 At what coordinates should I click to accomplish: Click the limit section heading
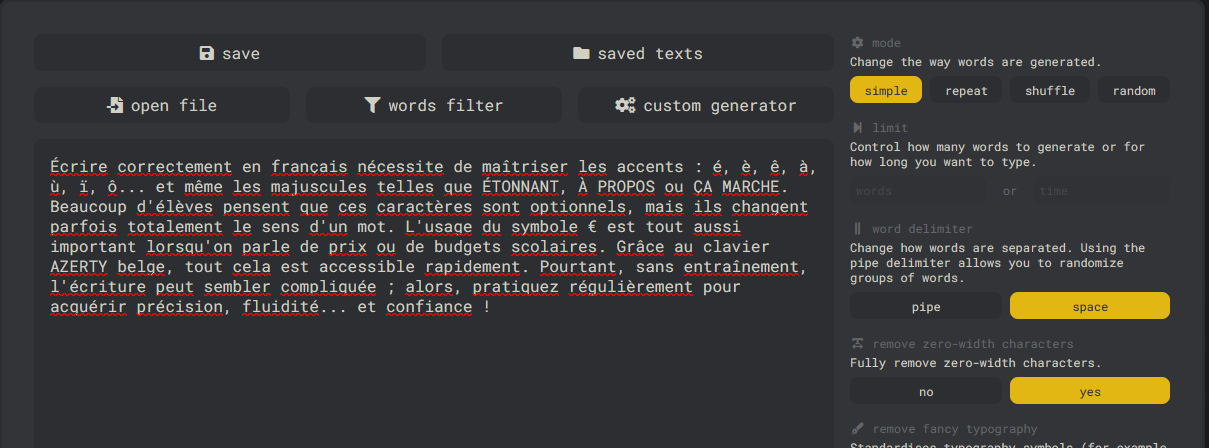890,128
